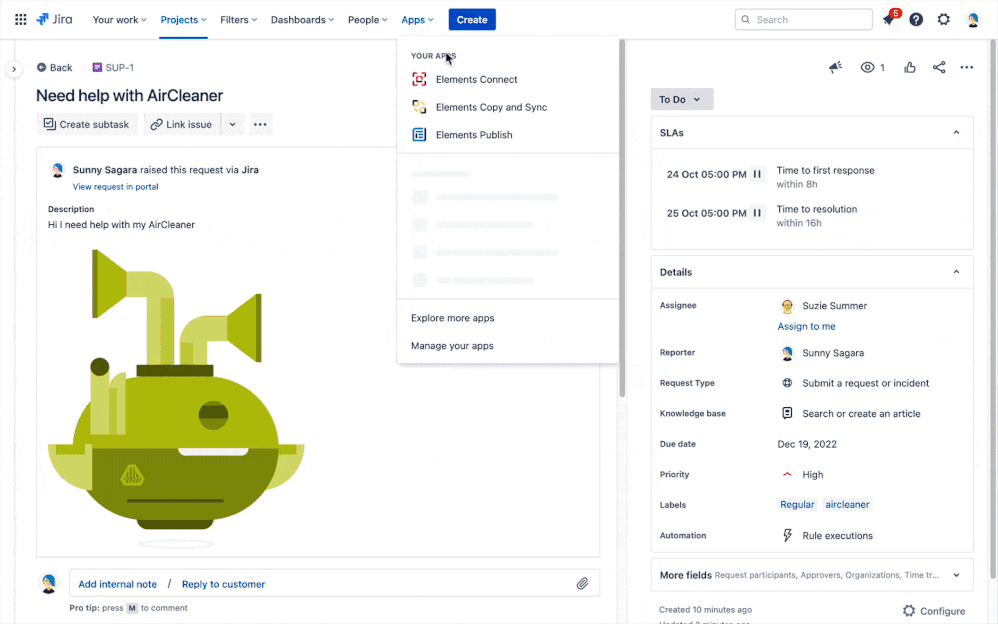Image resolution: width=998 pixels, height=624 pixels.
Task: Open issue actions ellipsis at top right
Action: 967,67
